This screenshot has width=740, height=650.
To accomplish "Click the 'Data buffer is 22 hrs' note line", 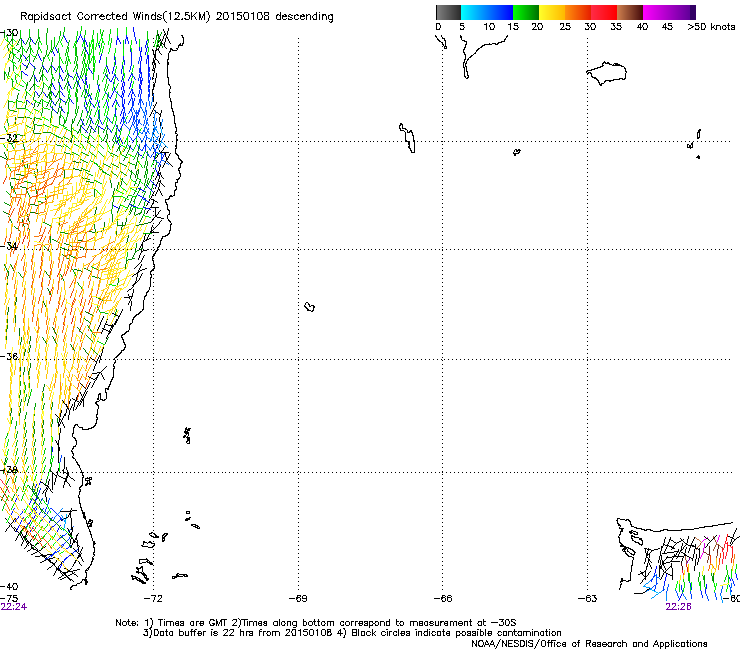I will pyautogui.click(x=352, y=633).
